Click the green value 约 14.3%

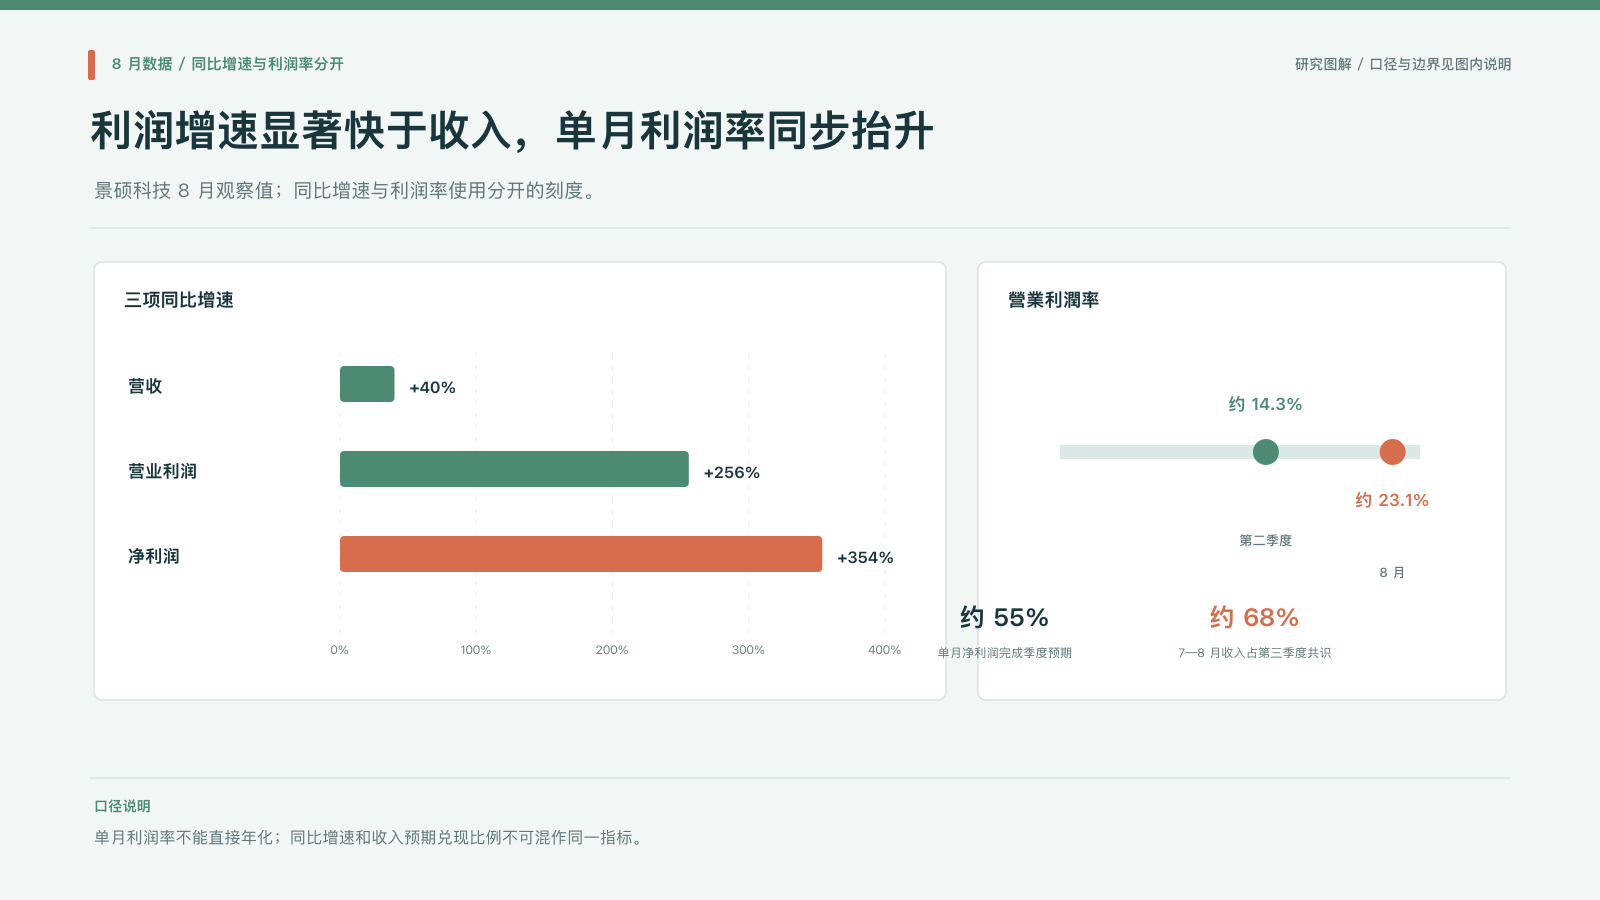pos(1266,404)
